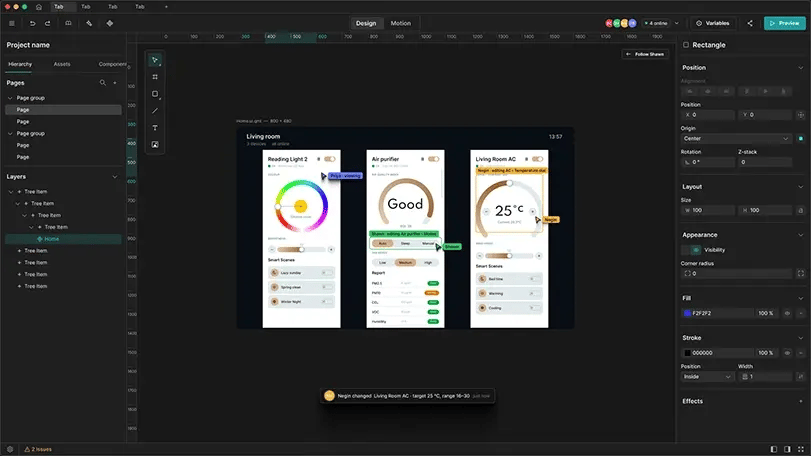Collapse the Layout section chevron
Image resolution: width=811 pixels, height=456 pixels.
pyautogui.click(x=801, y=187)
